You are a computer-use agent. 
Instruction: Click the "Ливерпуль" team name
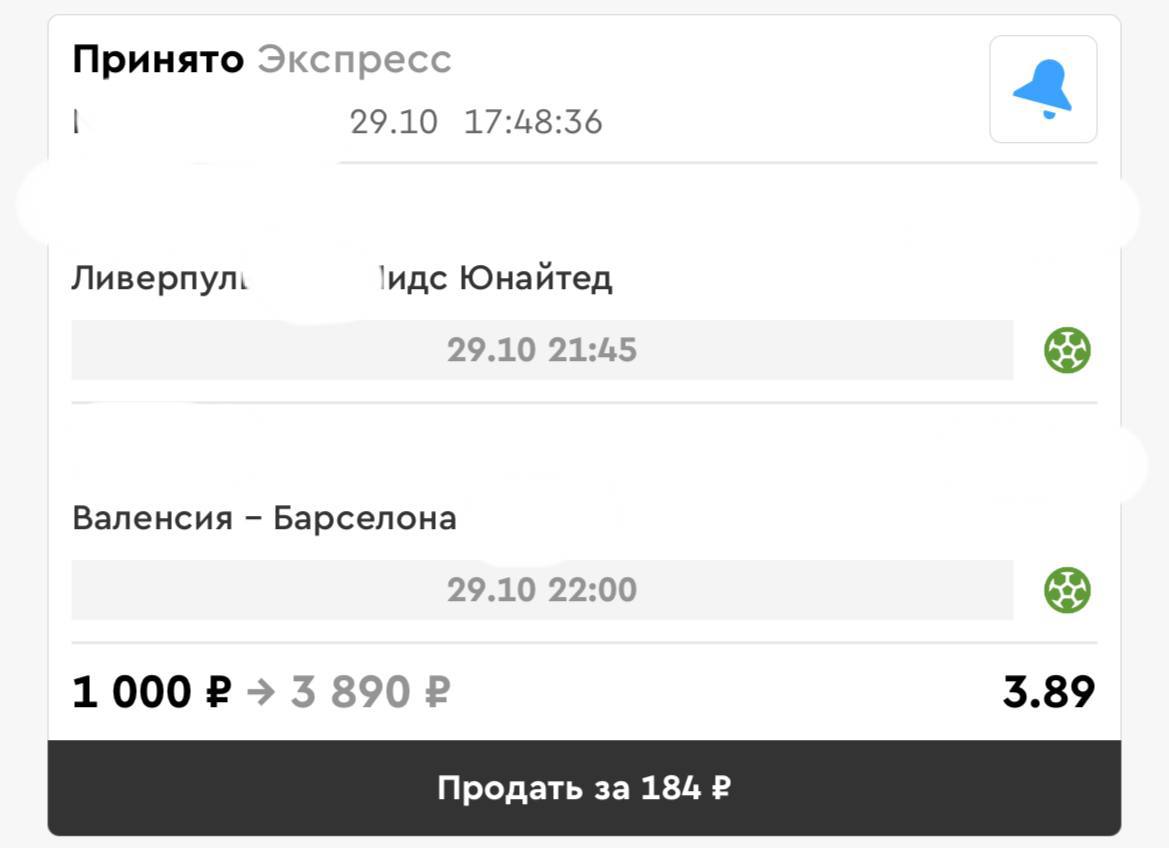158,279
